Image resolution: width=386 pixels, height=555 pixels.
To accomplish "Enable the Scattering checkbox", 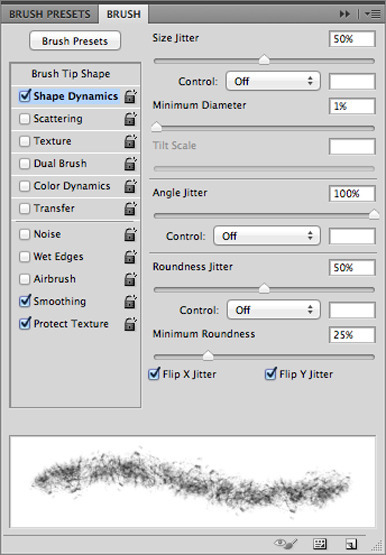I will 24,119.
